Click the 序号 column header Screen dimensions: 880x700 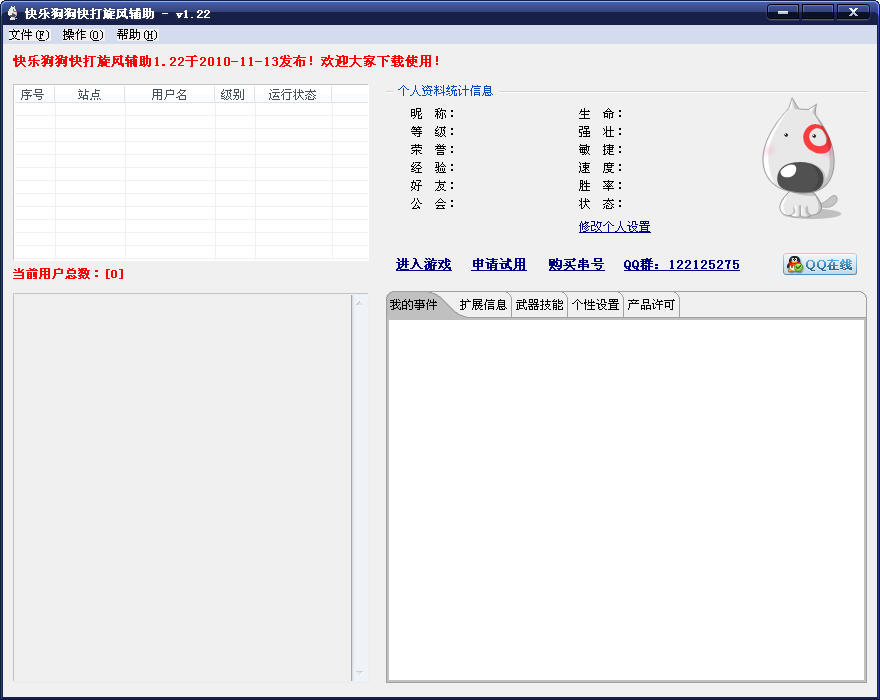[x=34, y=94]
